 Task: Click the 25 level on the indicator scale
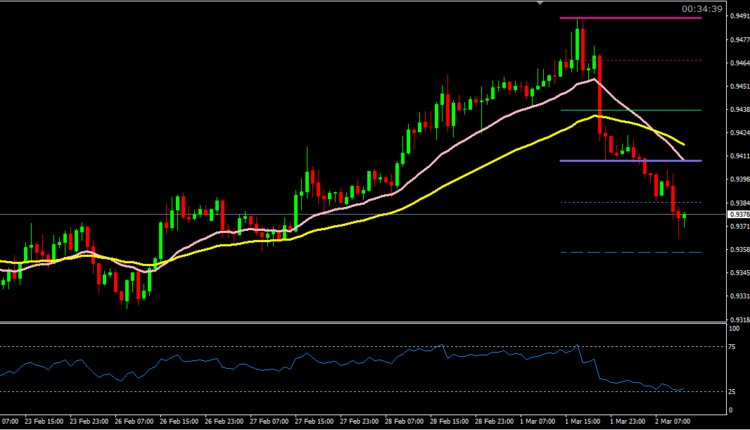click(x=735, y=391)
